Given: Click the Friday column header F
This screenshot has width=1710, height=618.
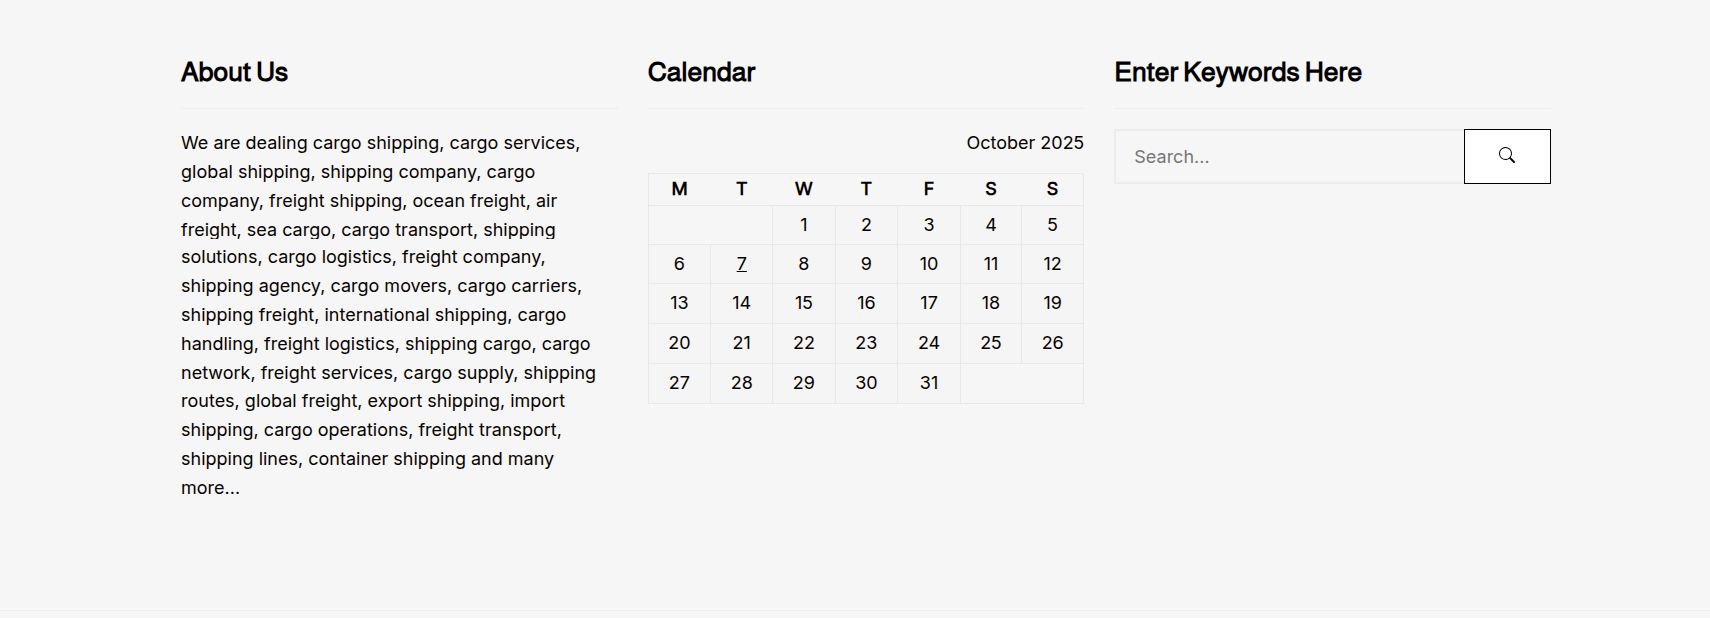Looking at the screenshot, I should [929, 189].
